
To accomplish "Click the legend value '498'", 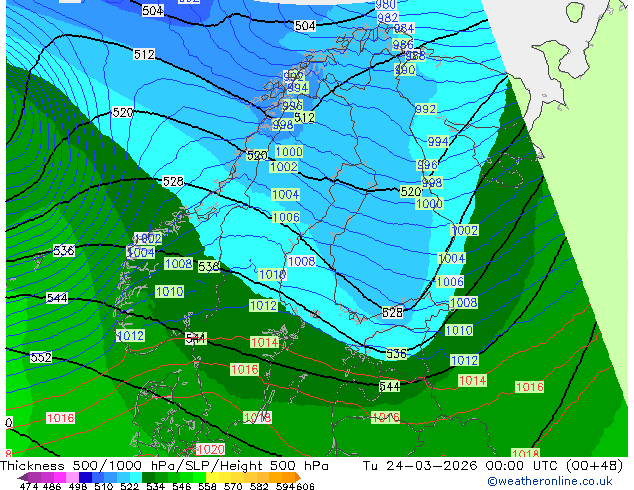I will tap(78, 486).
